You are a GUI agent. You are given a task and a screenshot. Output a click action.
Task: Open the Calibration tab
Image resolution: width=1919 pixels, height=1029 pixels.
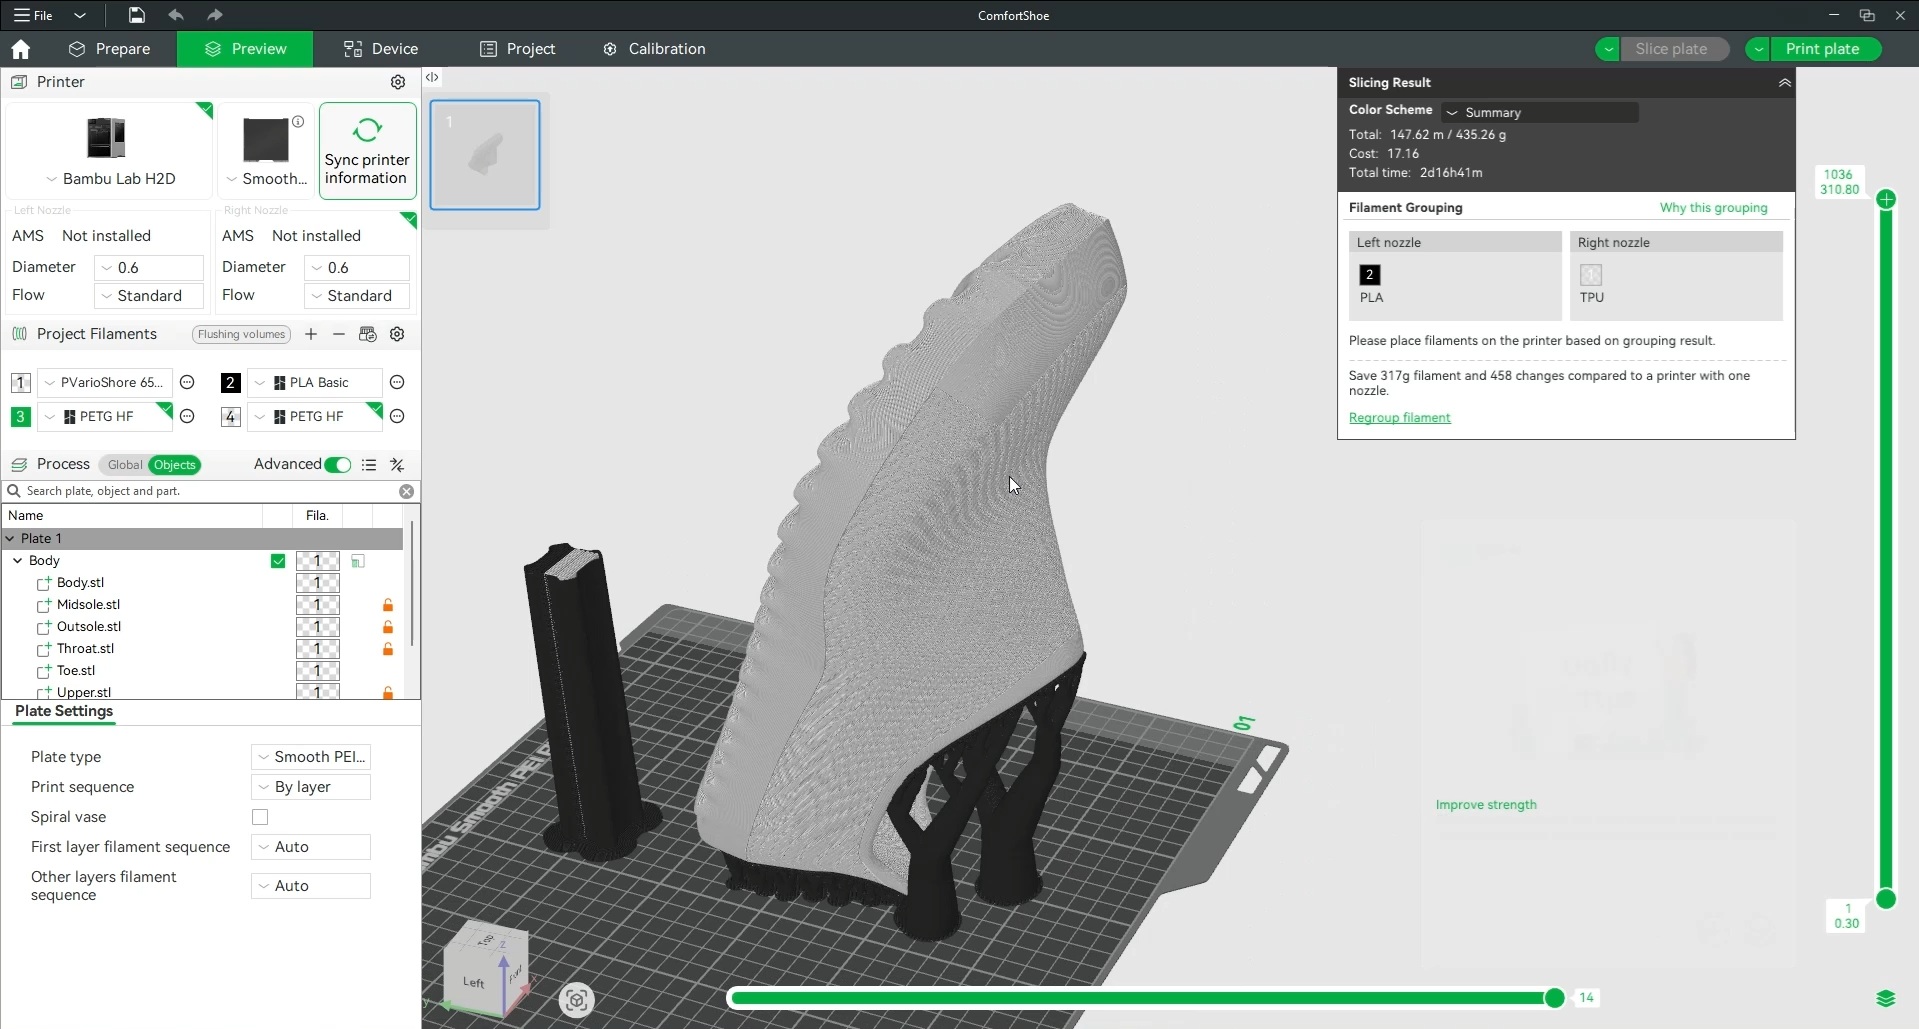[654, 49]
